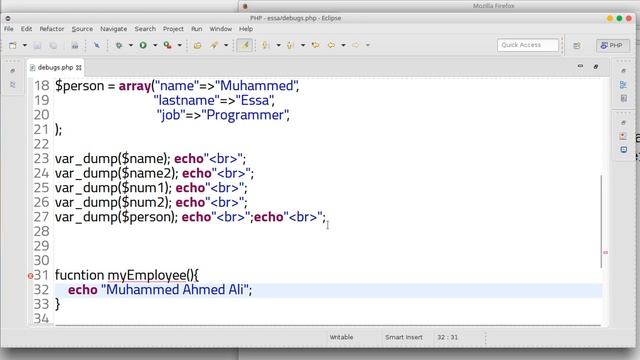Open the view icon below left restore button

point(13,84)
